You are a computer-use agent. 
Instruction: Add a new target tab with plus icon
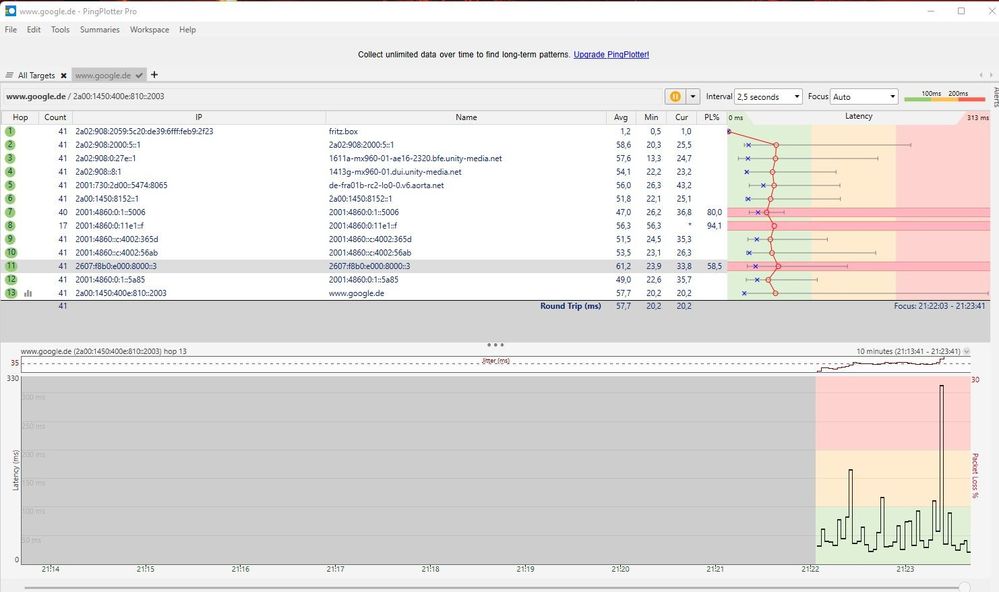tap(154, 75)
